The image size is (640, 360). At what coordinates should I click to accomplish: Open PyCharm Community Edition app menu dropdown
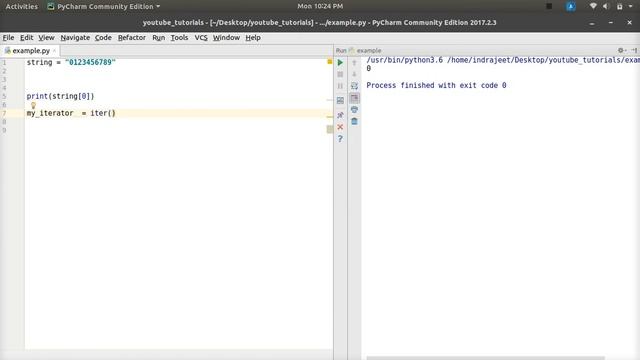click(104, 7)
